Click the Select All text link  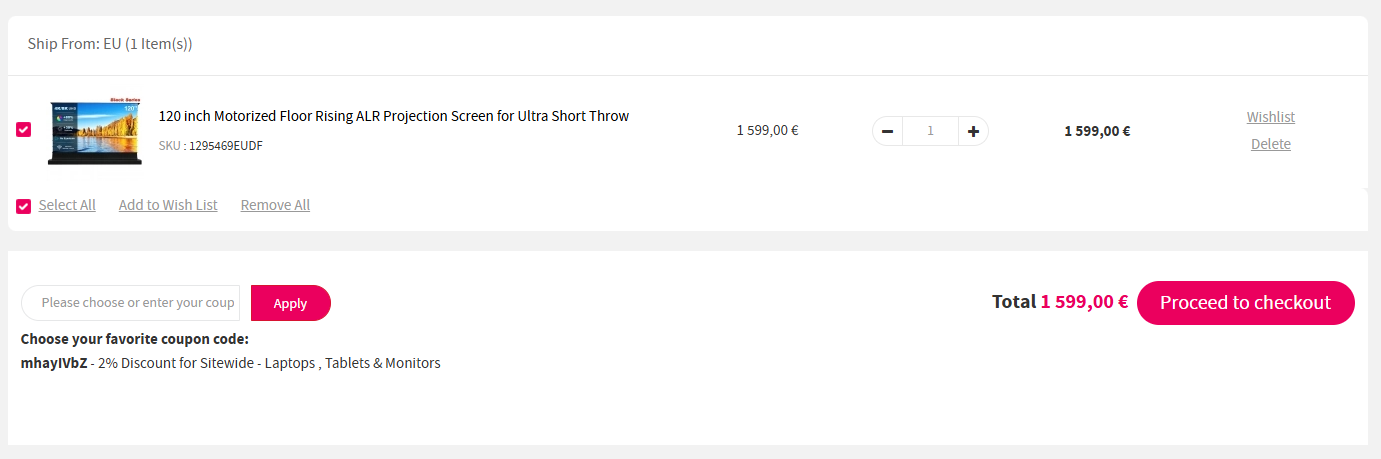point(67,205)
